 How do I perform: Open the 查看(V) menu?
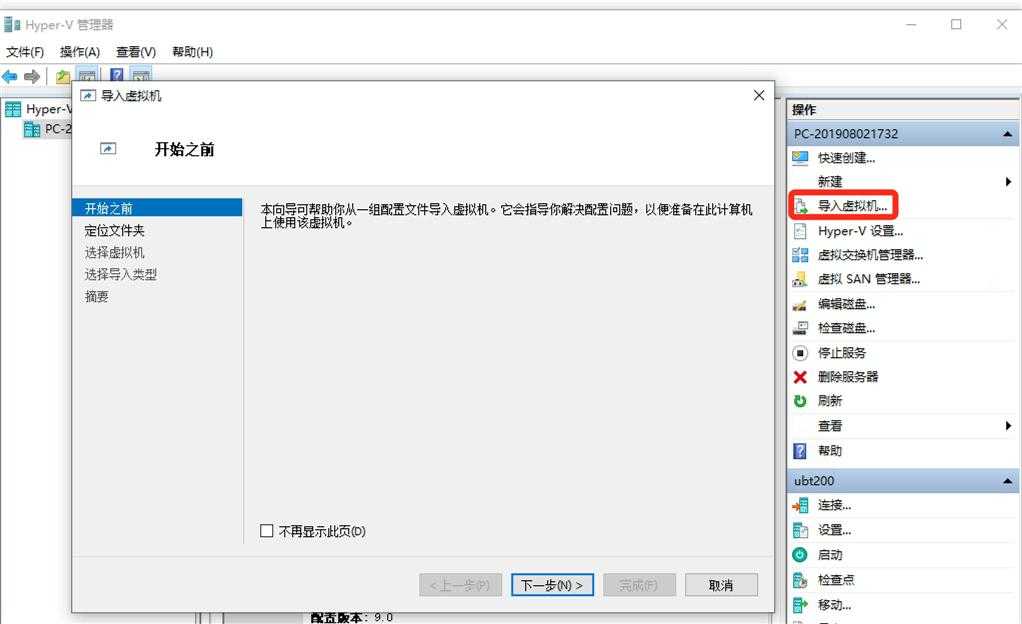coord(136,52)
